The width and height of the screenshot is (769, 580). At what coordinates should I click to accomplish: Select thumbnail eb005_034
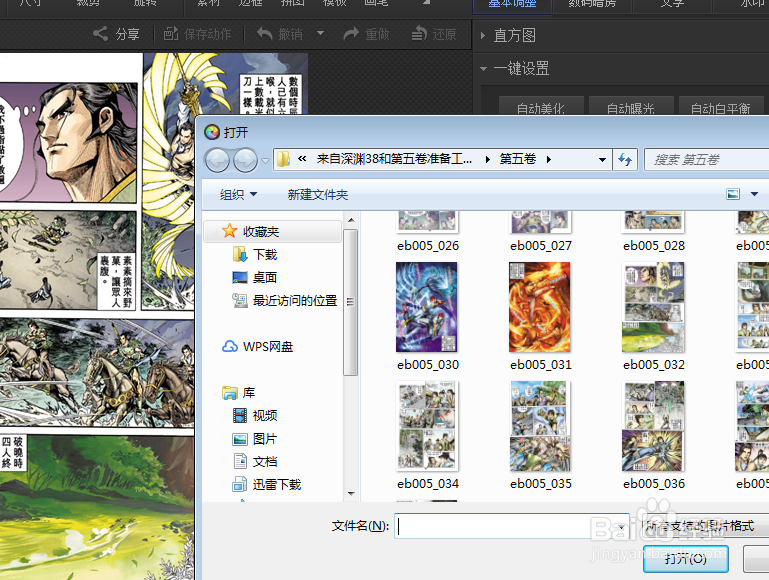coord(427,426)
